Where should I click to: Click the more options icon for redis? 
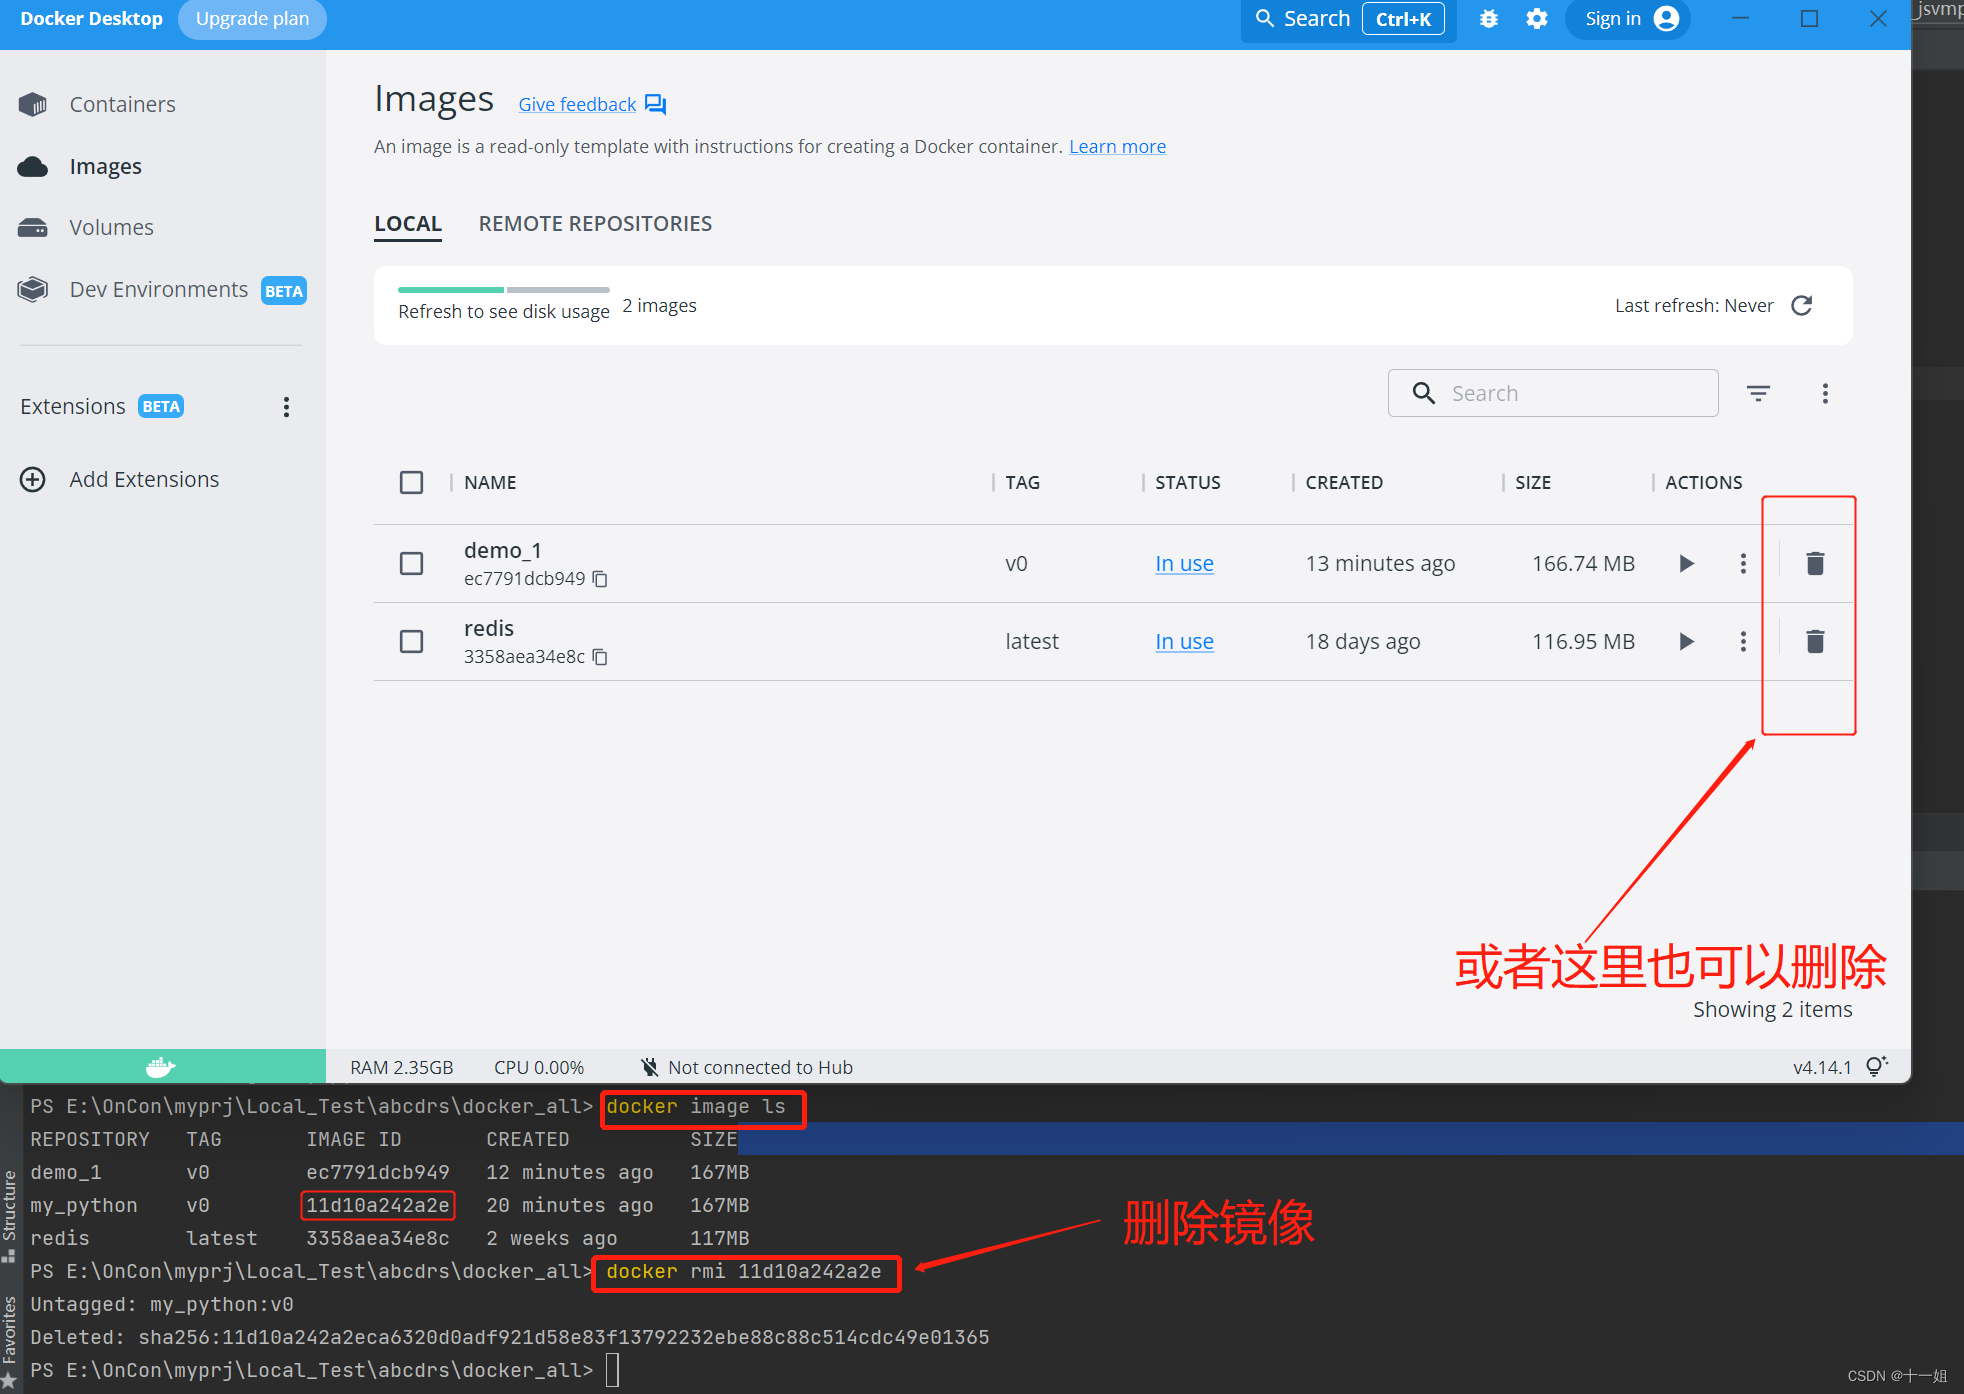[1742, 641]
